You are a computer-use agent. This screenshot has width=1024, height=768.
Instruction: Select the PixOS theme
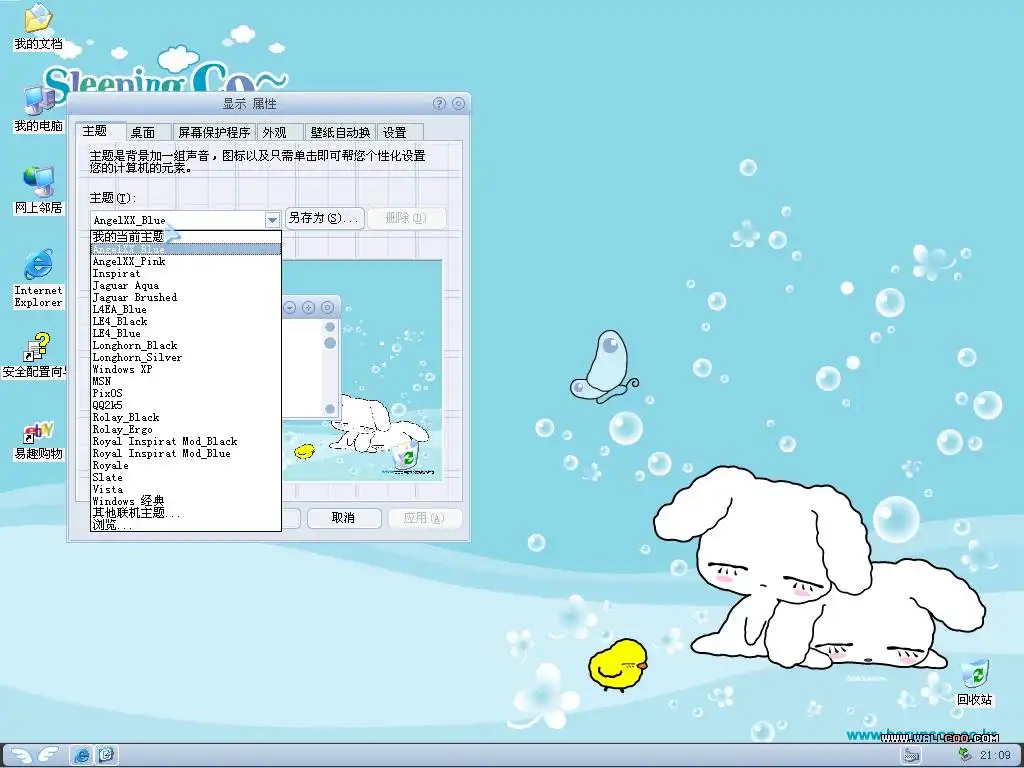[185, 393]
